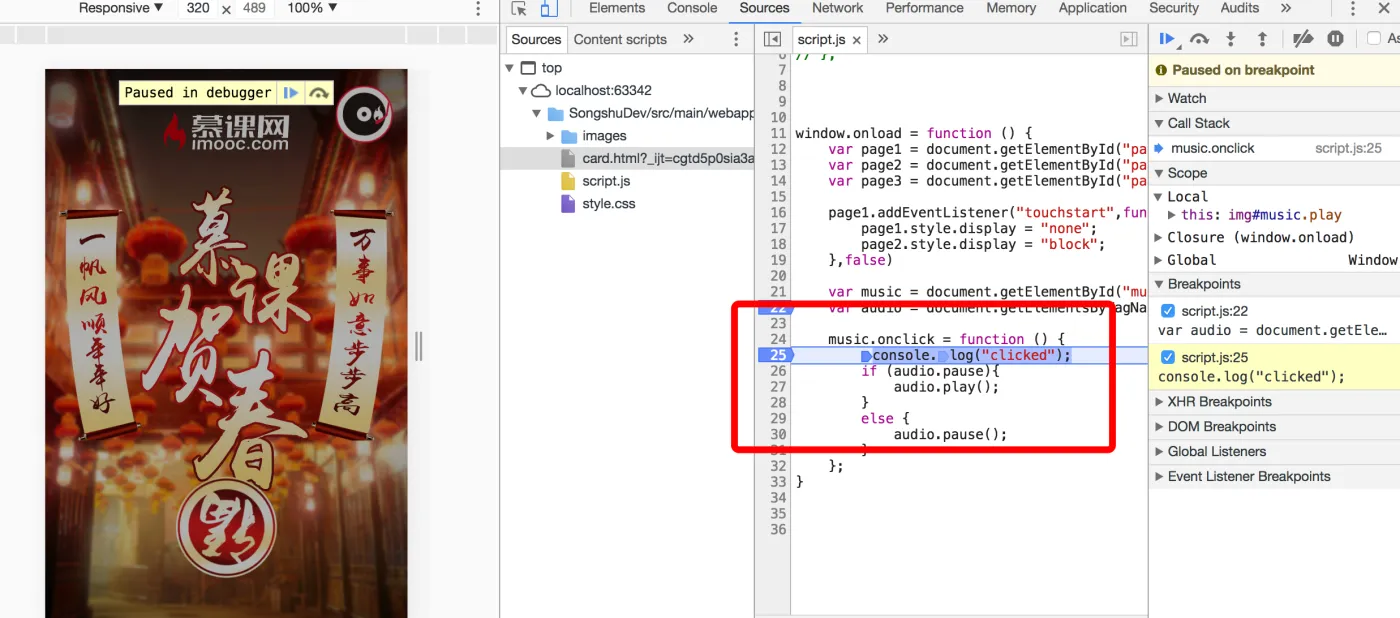Close the script.js editor tab
This screenshot has height=618, width=1400.
[857, 40]
